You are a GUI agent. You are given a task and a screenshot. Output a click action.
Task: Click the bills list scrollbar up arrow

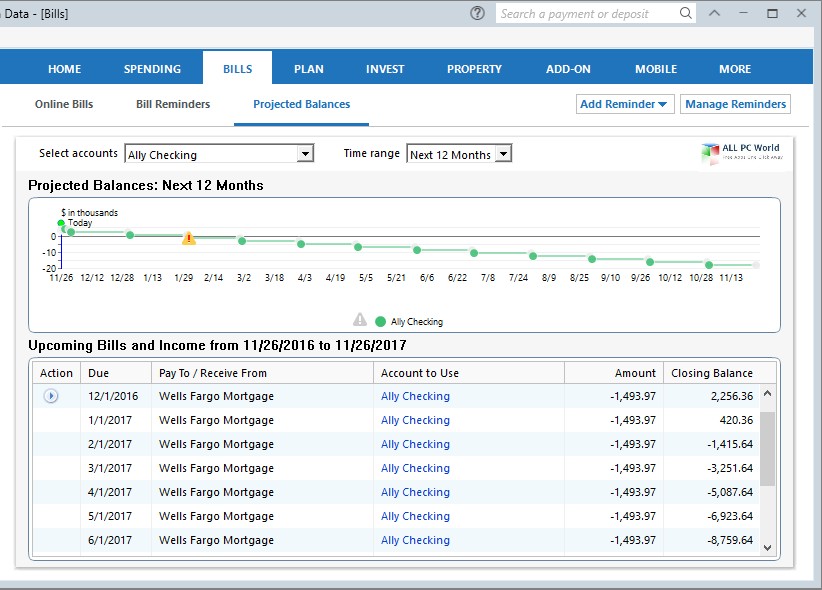point(767,393)
